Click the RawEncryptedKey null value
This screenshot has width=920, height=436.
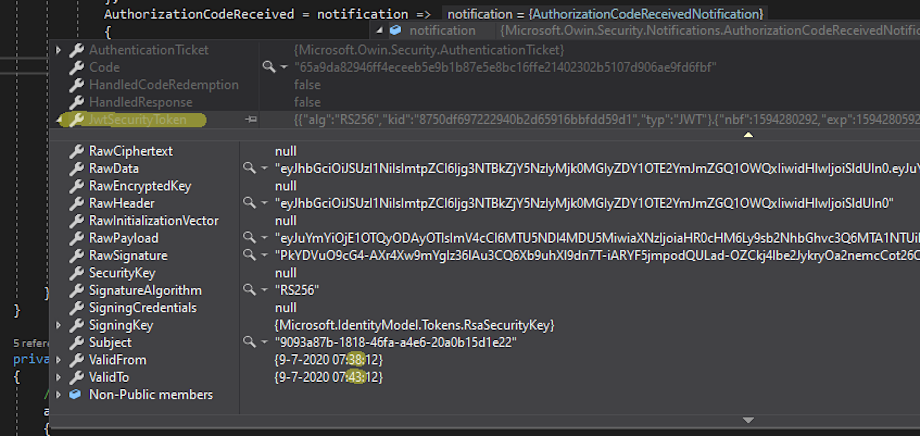(x=286, y=186)
